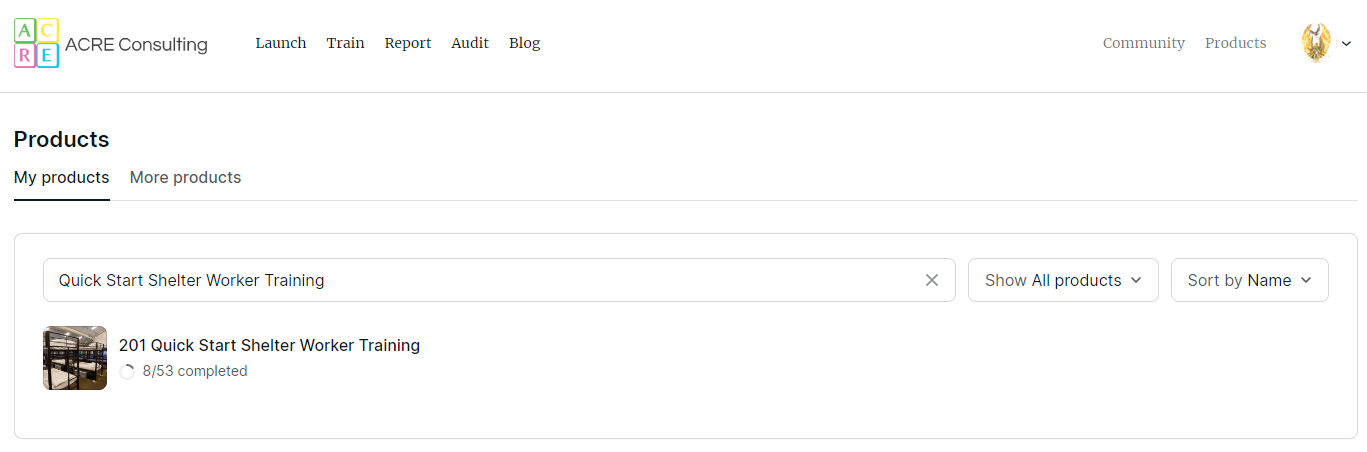Clear the search field with X icon
Screen dimensions: 1367x452
932,280
